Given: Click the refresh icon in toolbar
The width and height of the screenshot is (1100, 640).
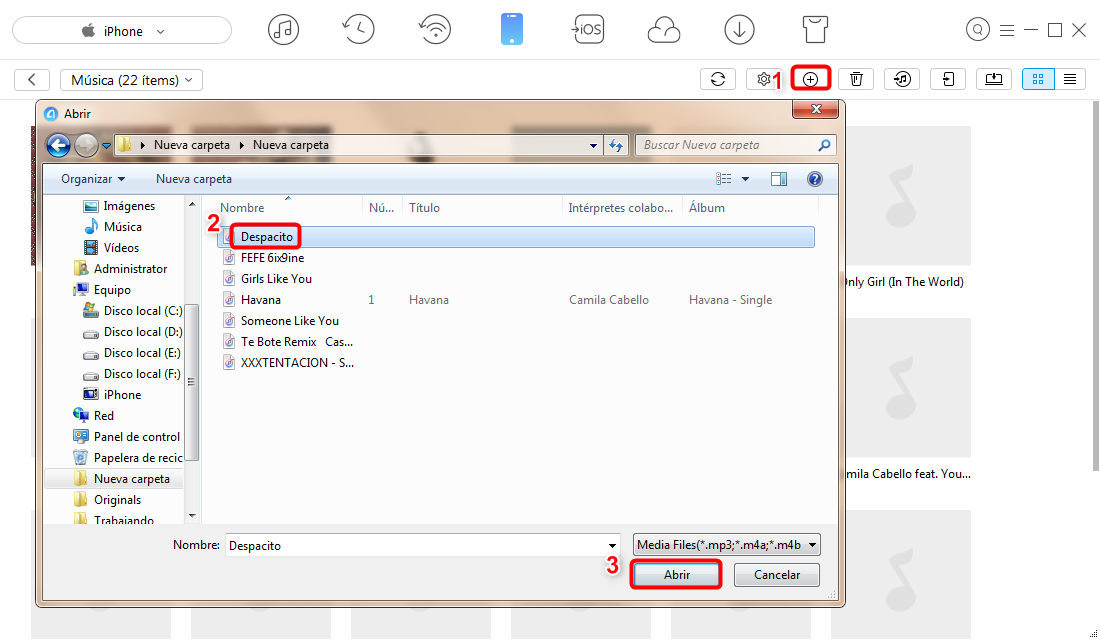Looking at the screenshot, I should (x=717, y=79).
